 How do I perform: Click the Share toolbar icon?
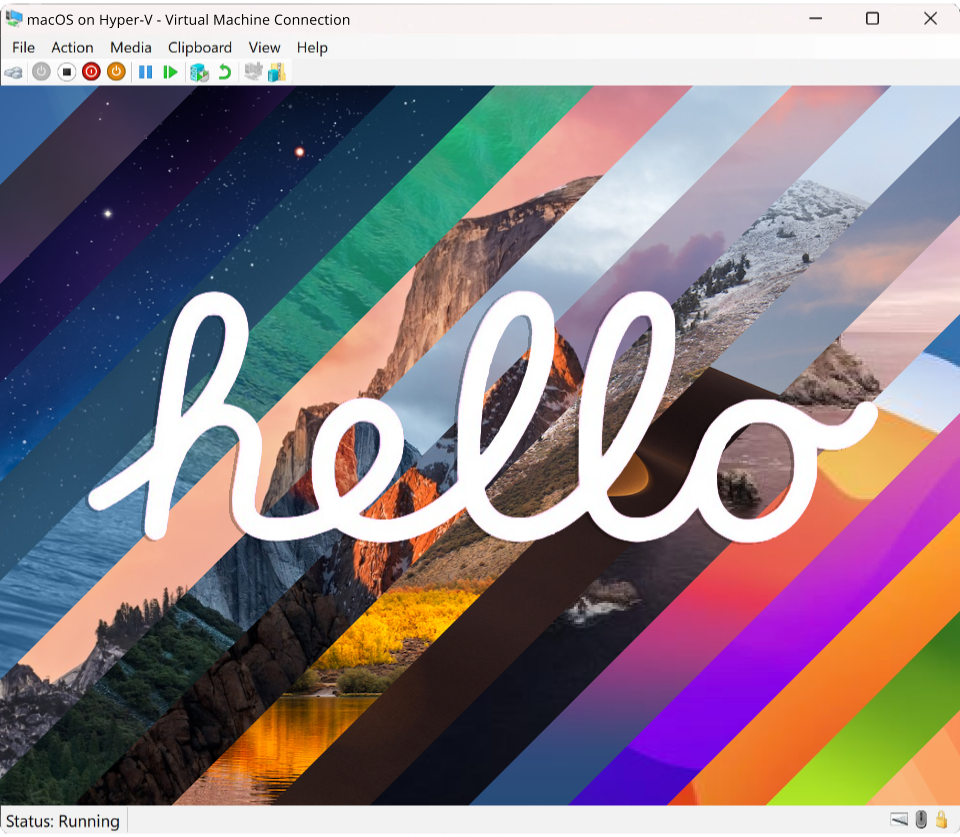point(277,72)
